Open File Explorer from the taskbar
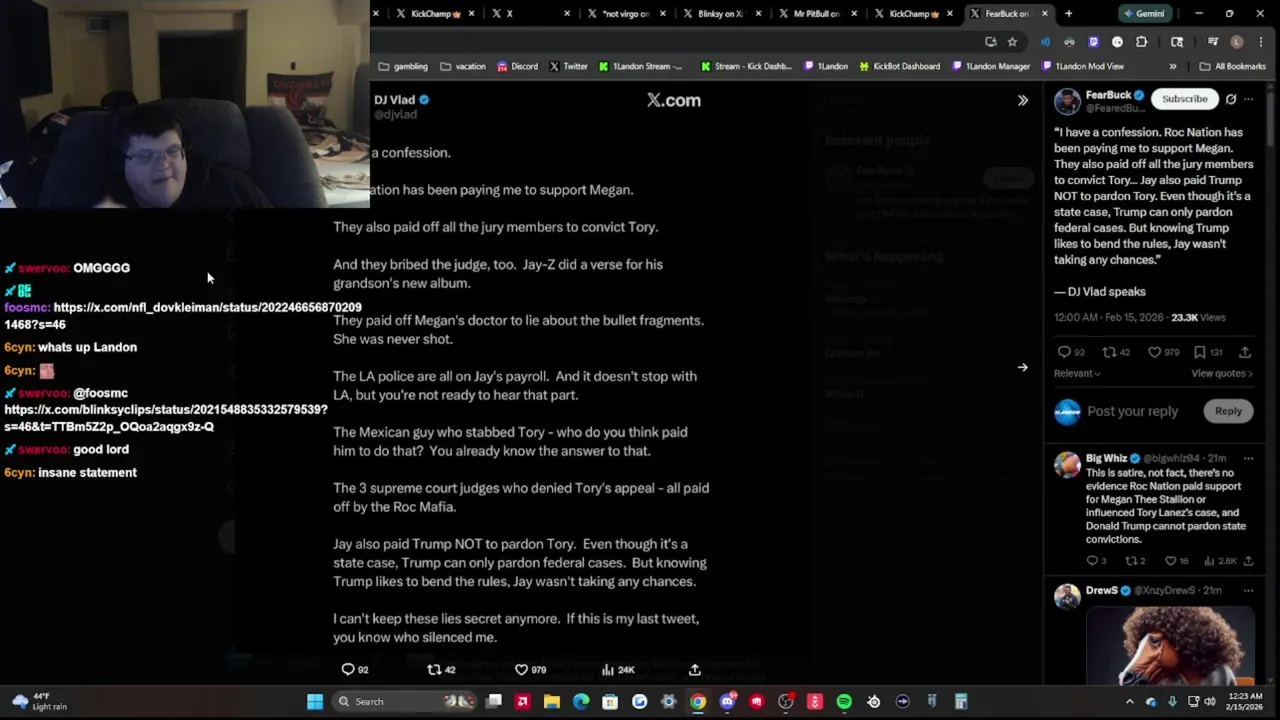 pos(552,701)
